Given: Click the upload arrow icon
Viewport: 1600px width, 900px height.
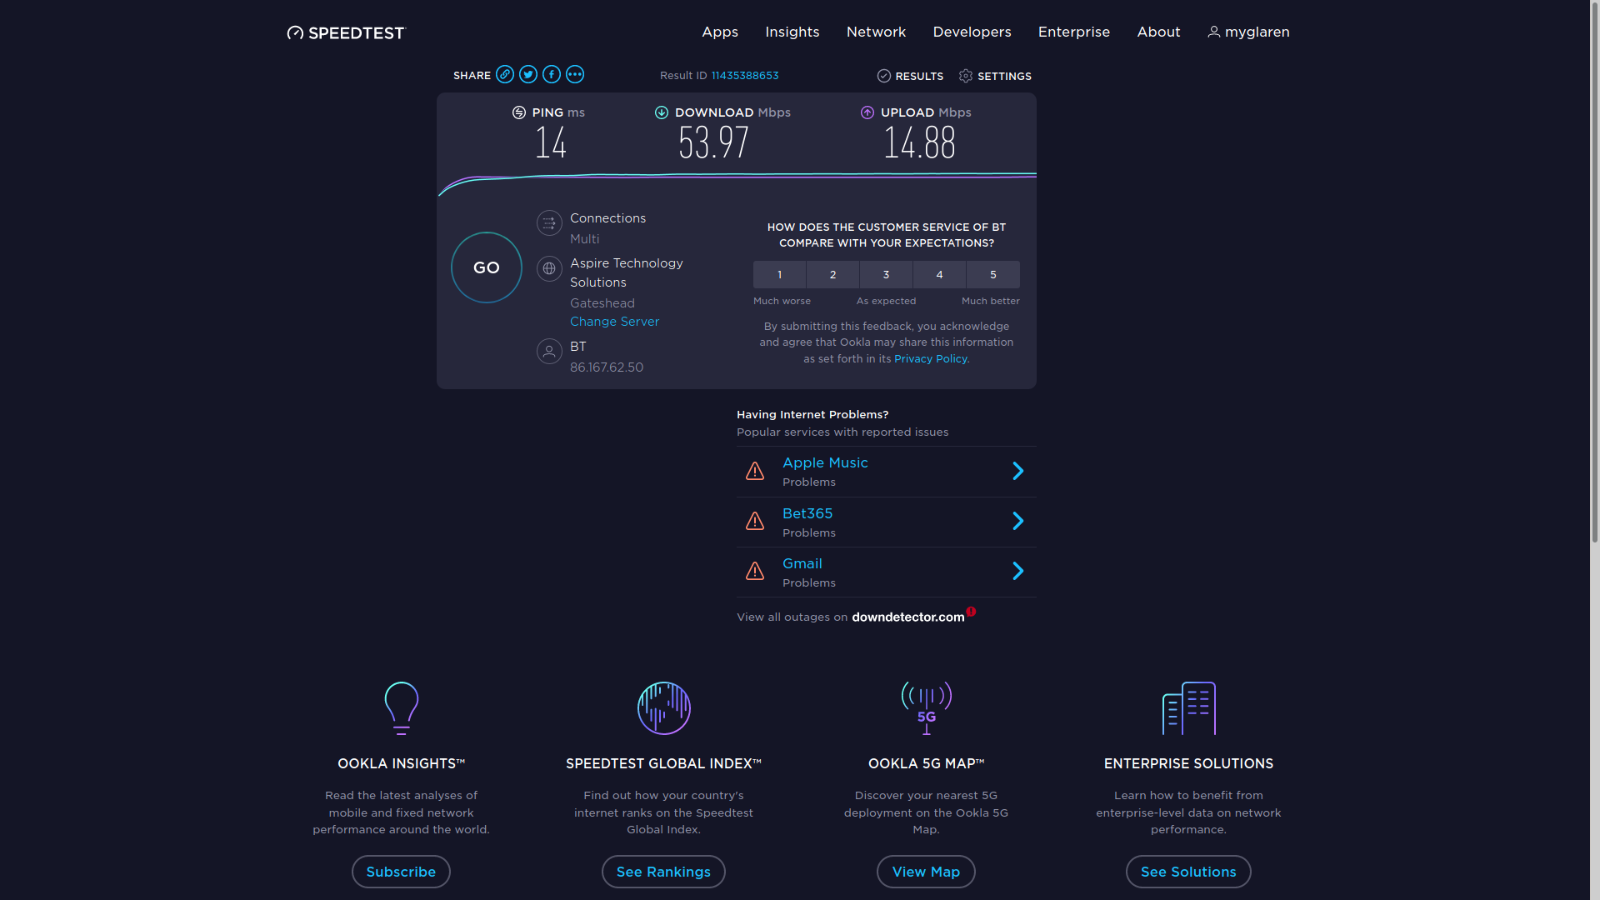Looking at the screenshot, I should click(x=867, y=112).
